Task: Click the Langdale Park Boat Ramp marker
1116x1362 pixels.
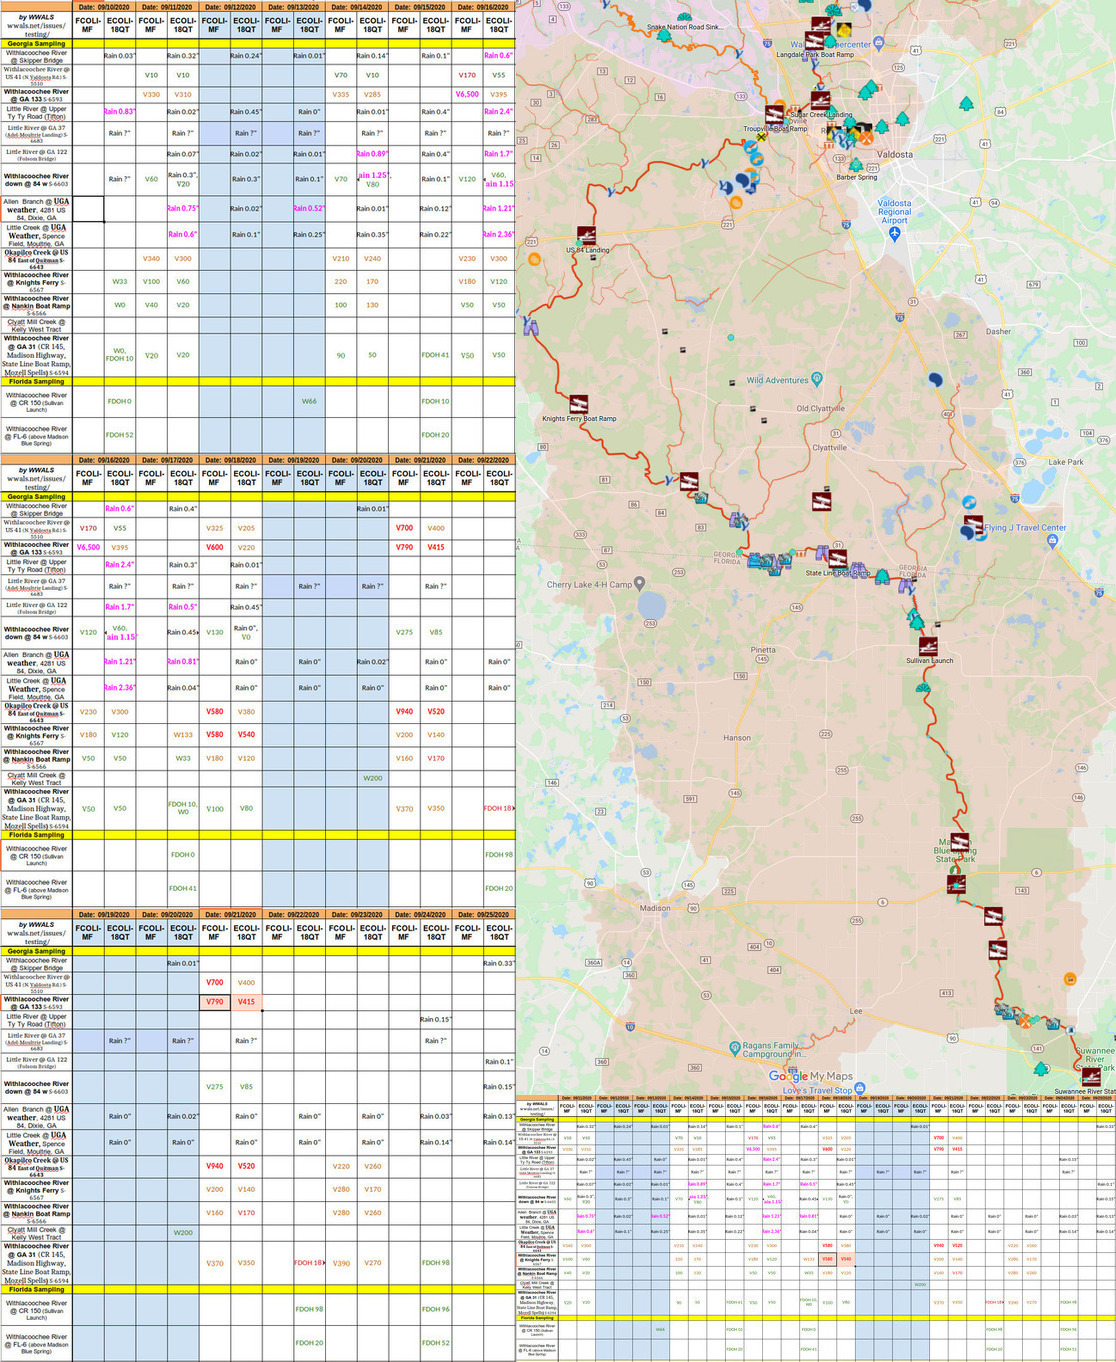Action: point(815,41)
